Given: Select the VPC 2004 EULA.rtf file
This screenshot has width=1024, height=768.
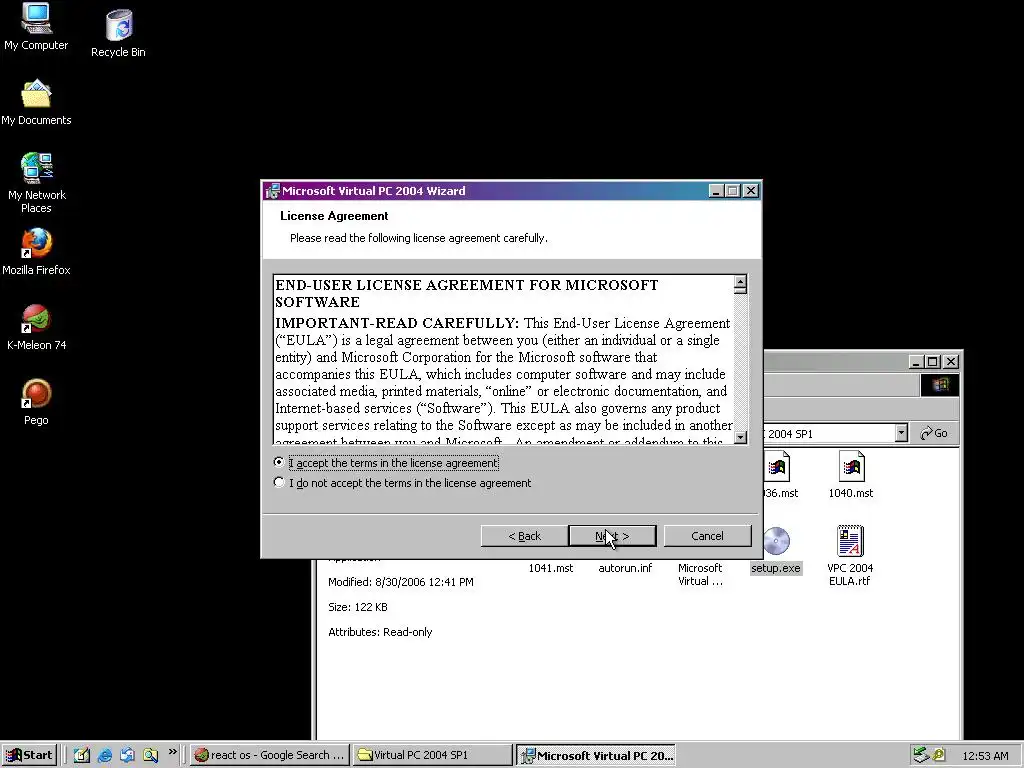Looking at the screenshot, I should [850, 555].
